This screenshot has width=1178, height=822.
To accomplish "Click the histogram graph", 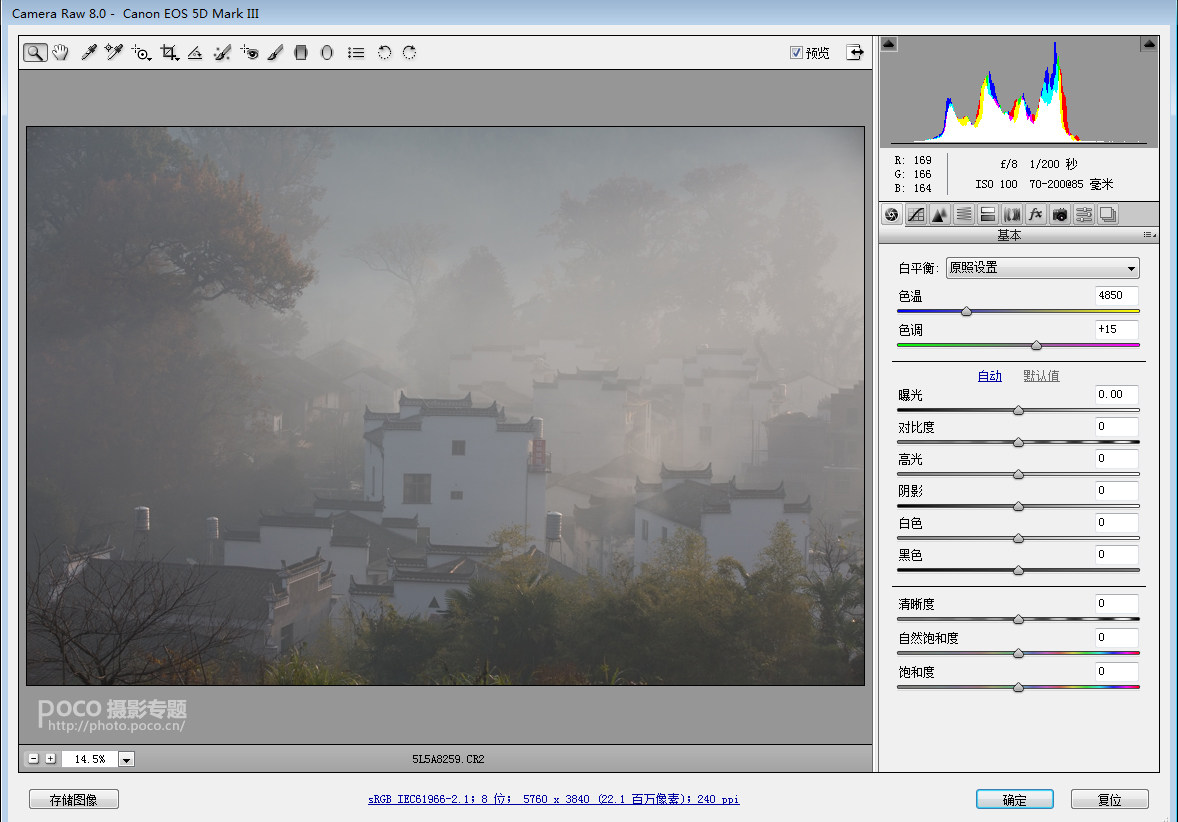I will coord(1019,92).
